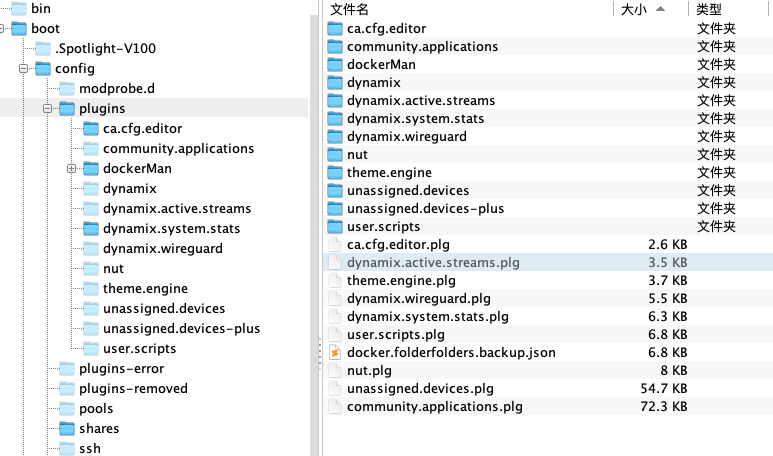The width and height of the screenshot is (773, 456).
Task: Select docker.folderfolders.backup.json file name
Action: click(451, 352)
